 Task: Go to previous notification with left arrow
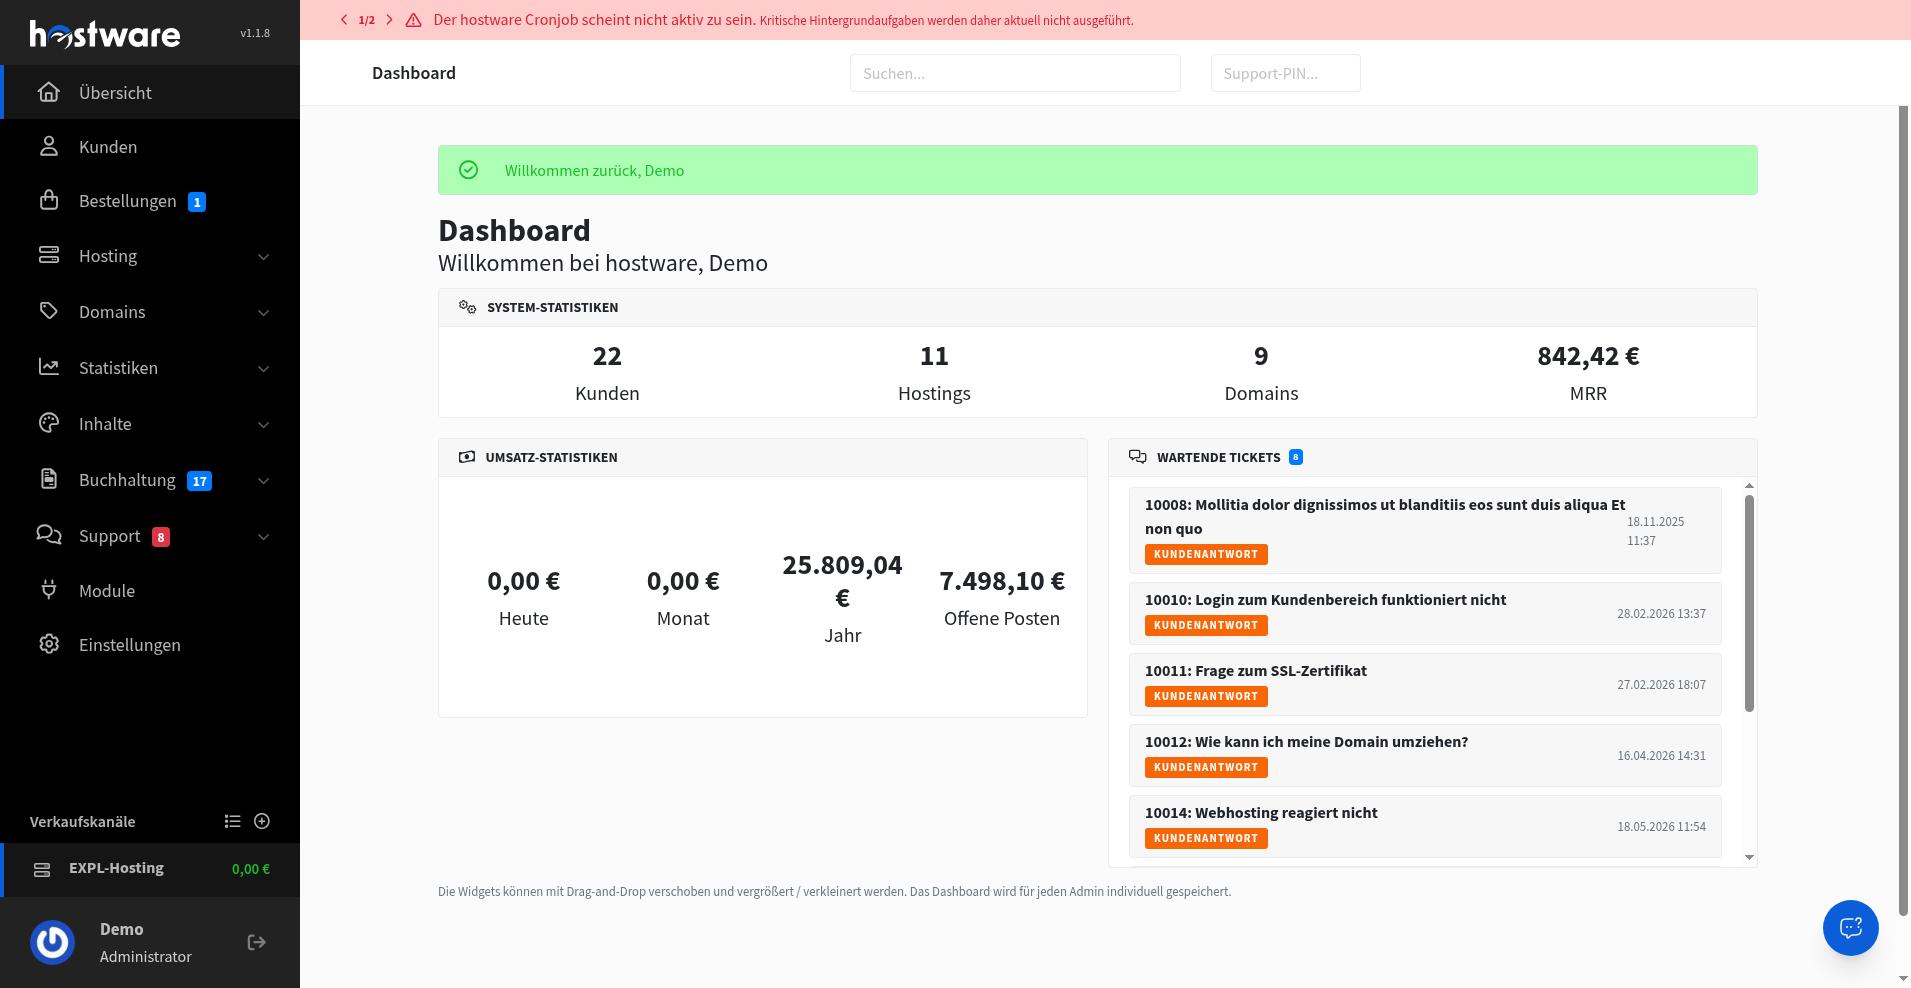[x=344, y=20]
